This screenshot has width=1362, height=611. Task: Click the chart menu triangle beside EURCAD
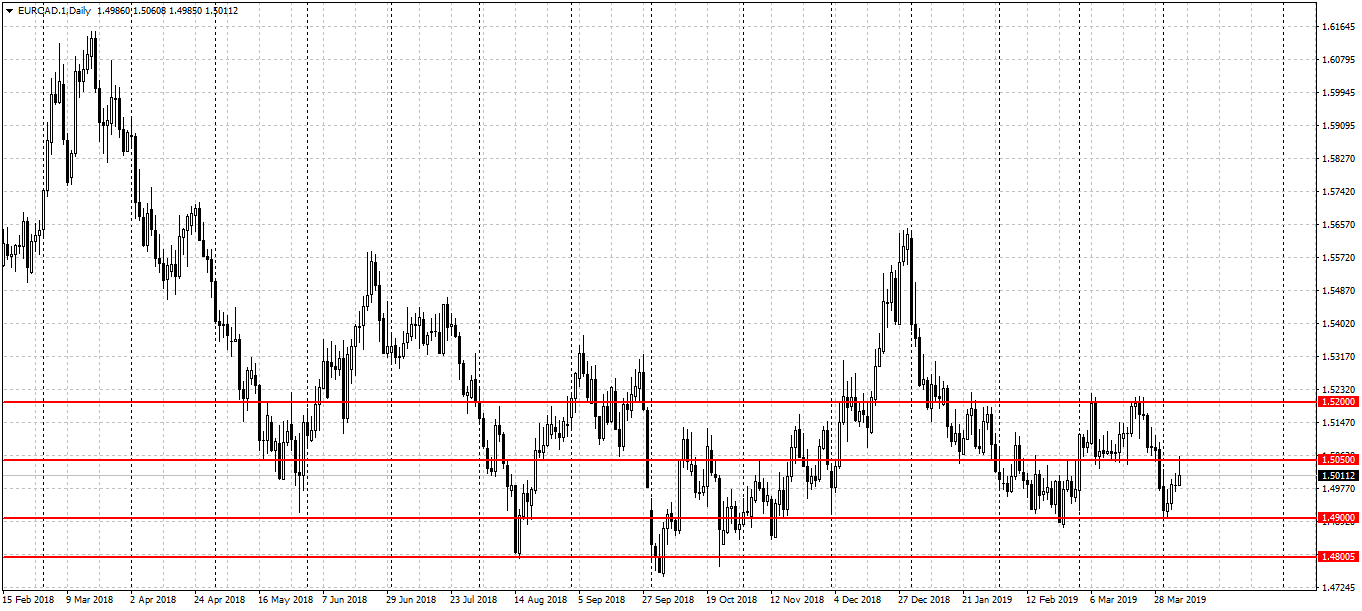click(8, 10)
